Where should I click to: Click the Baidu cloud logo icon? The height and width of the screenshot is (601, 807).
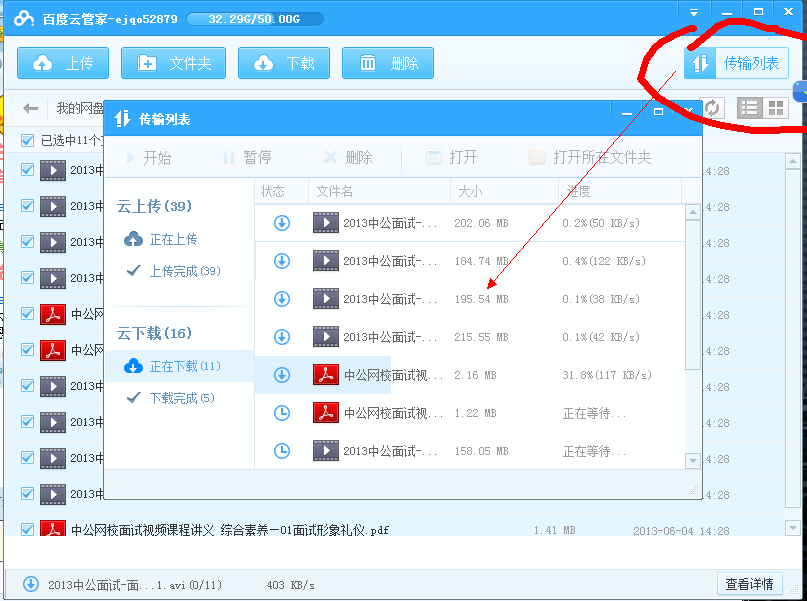[x=24, y=19]
